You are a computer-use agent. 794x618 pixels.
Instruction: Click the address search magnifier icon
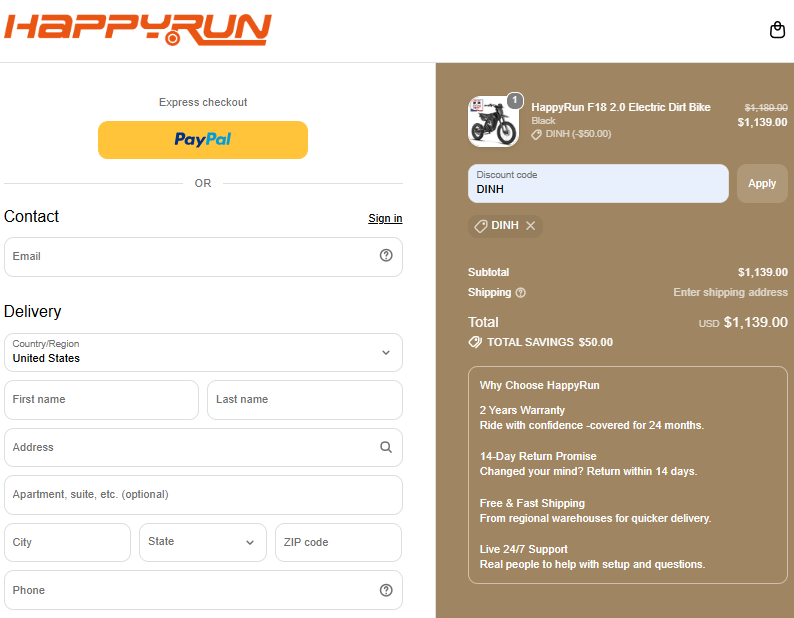tap(386, 447)
